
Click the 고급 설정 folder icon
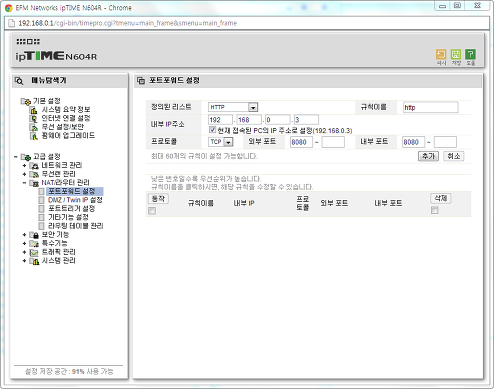point(26,157)
